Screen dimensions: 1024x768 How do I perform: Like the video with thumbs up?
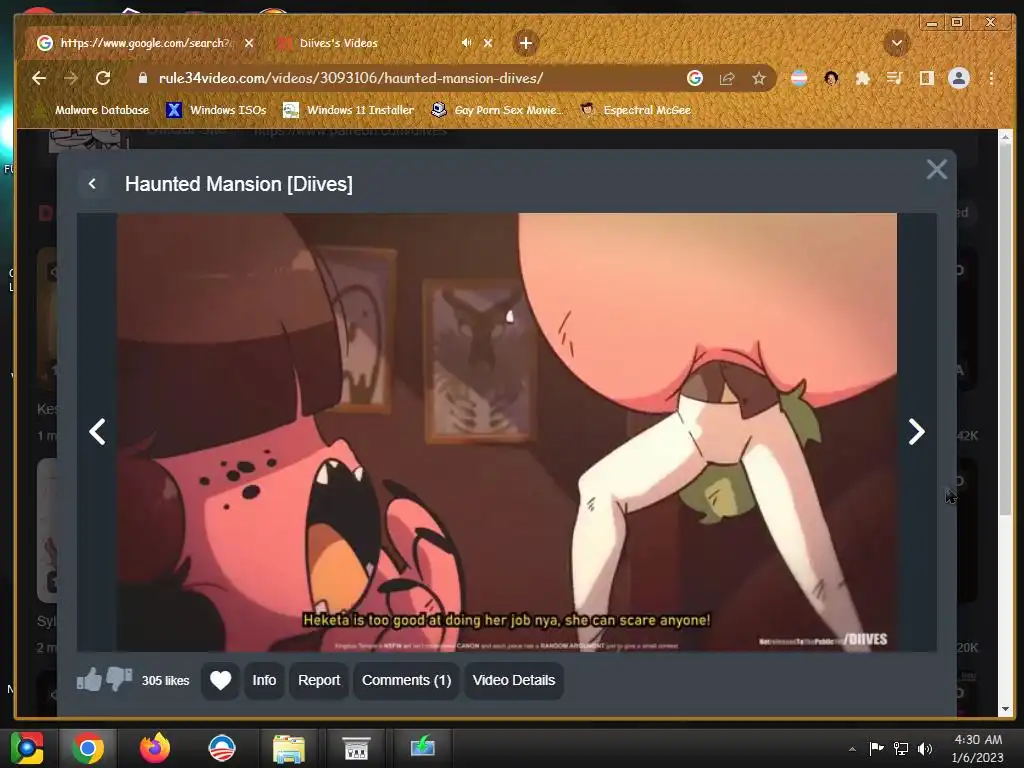(89, 679)
